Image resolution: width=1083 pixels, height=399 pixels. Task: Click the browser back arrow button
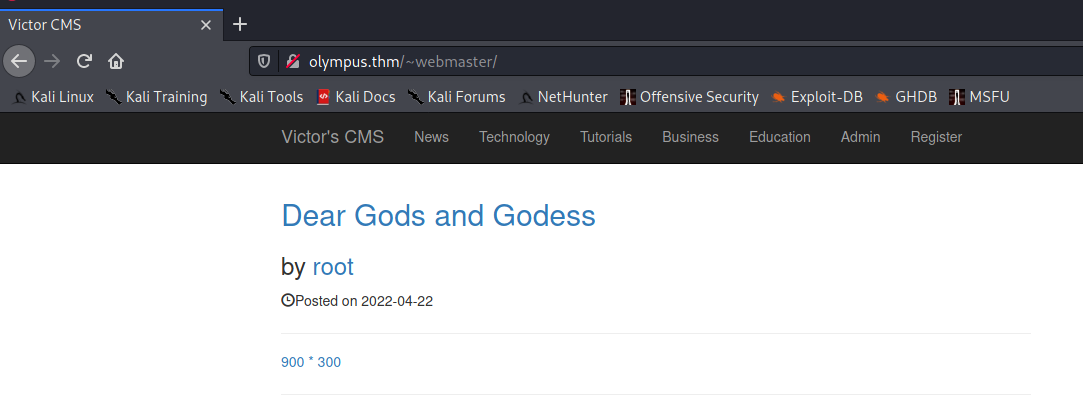point(19,61)
